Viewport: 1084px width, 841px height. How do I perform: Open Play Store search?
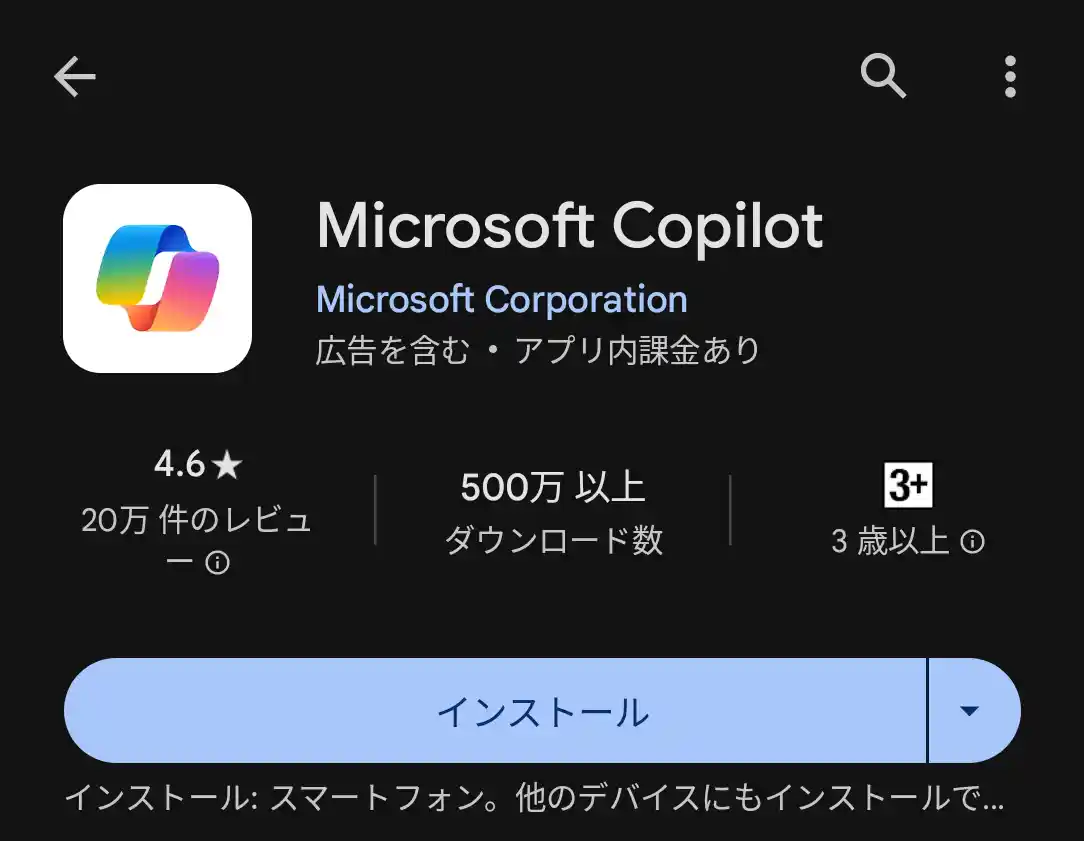(884, 76)
